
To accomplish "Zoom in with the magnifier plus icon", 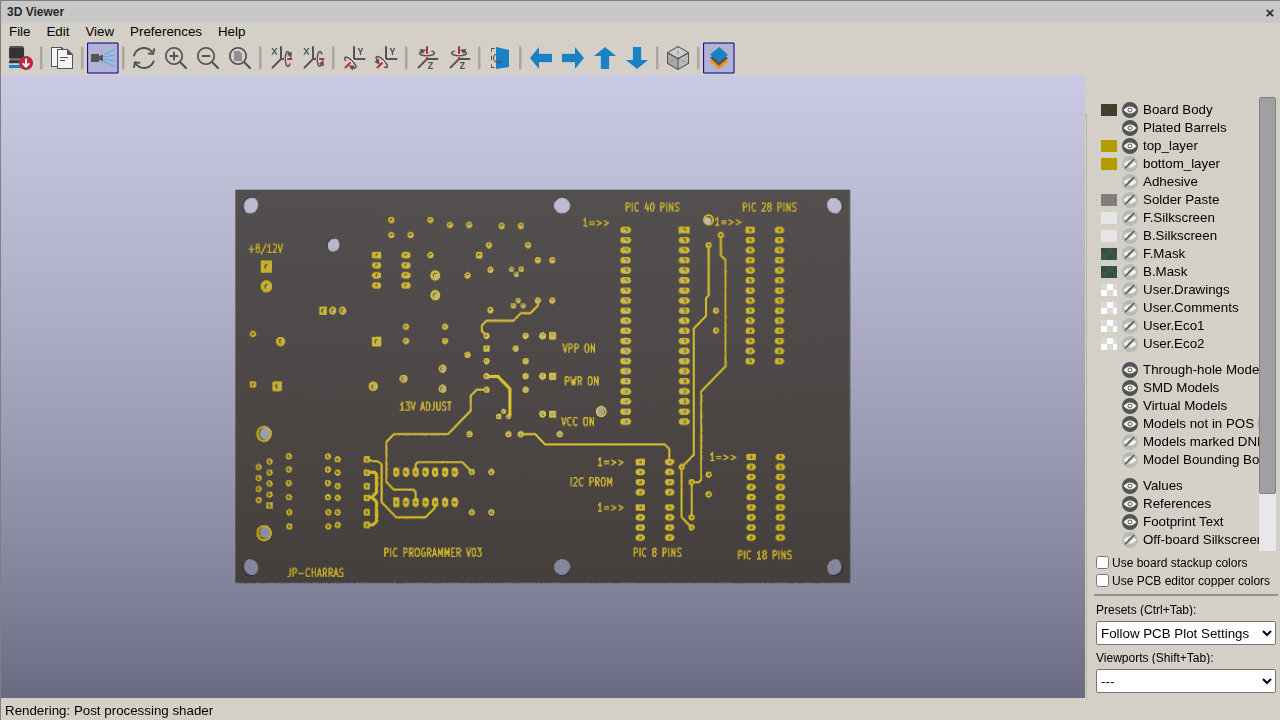I will [x=176, y=58].
